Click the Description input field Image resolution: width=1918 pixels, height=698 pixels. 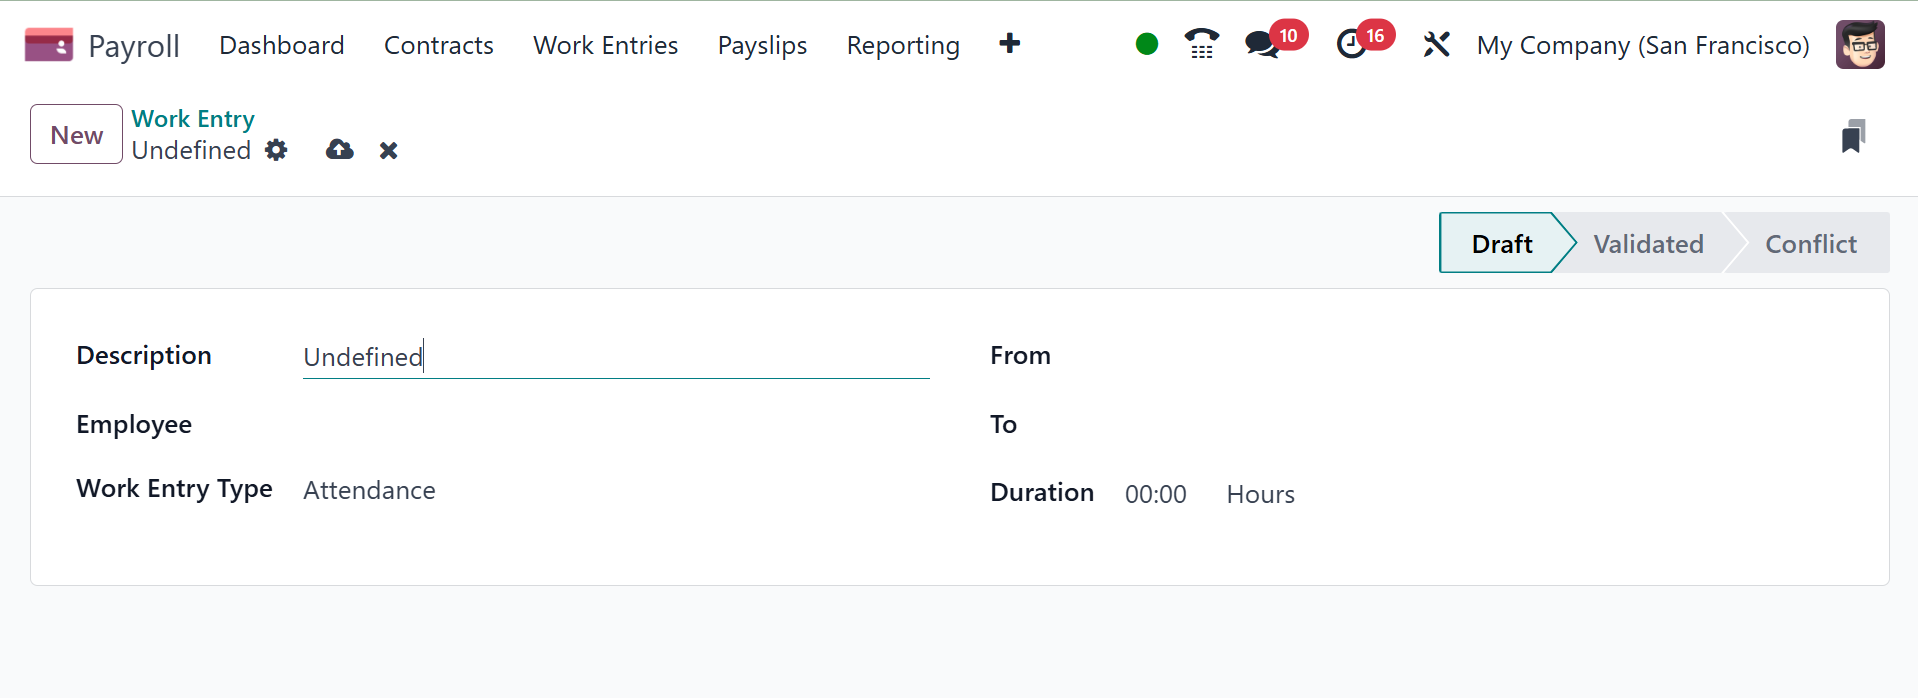pyautogui.click(x=616, y=357)
